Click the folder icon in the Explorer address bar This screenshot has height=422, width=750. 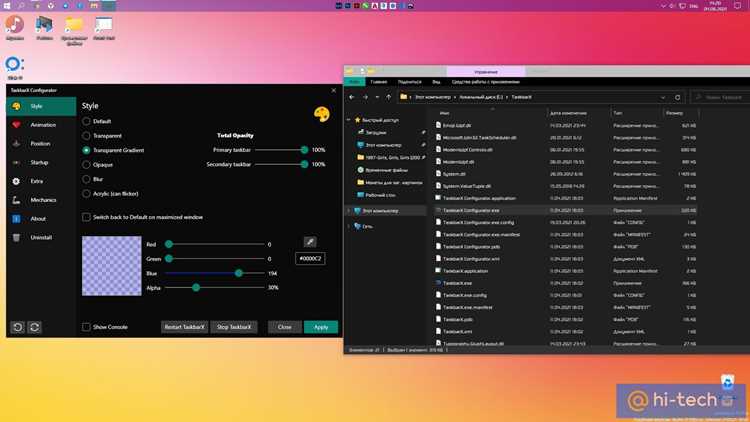[404, 97]
